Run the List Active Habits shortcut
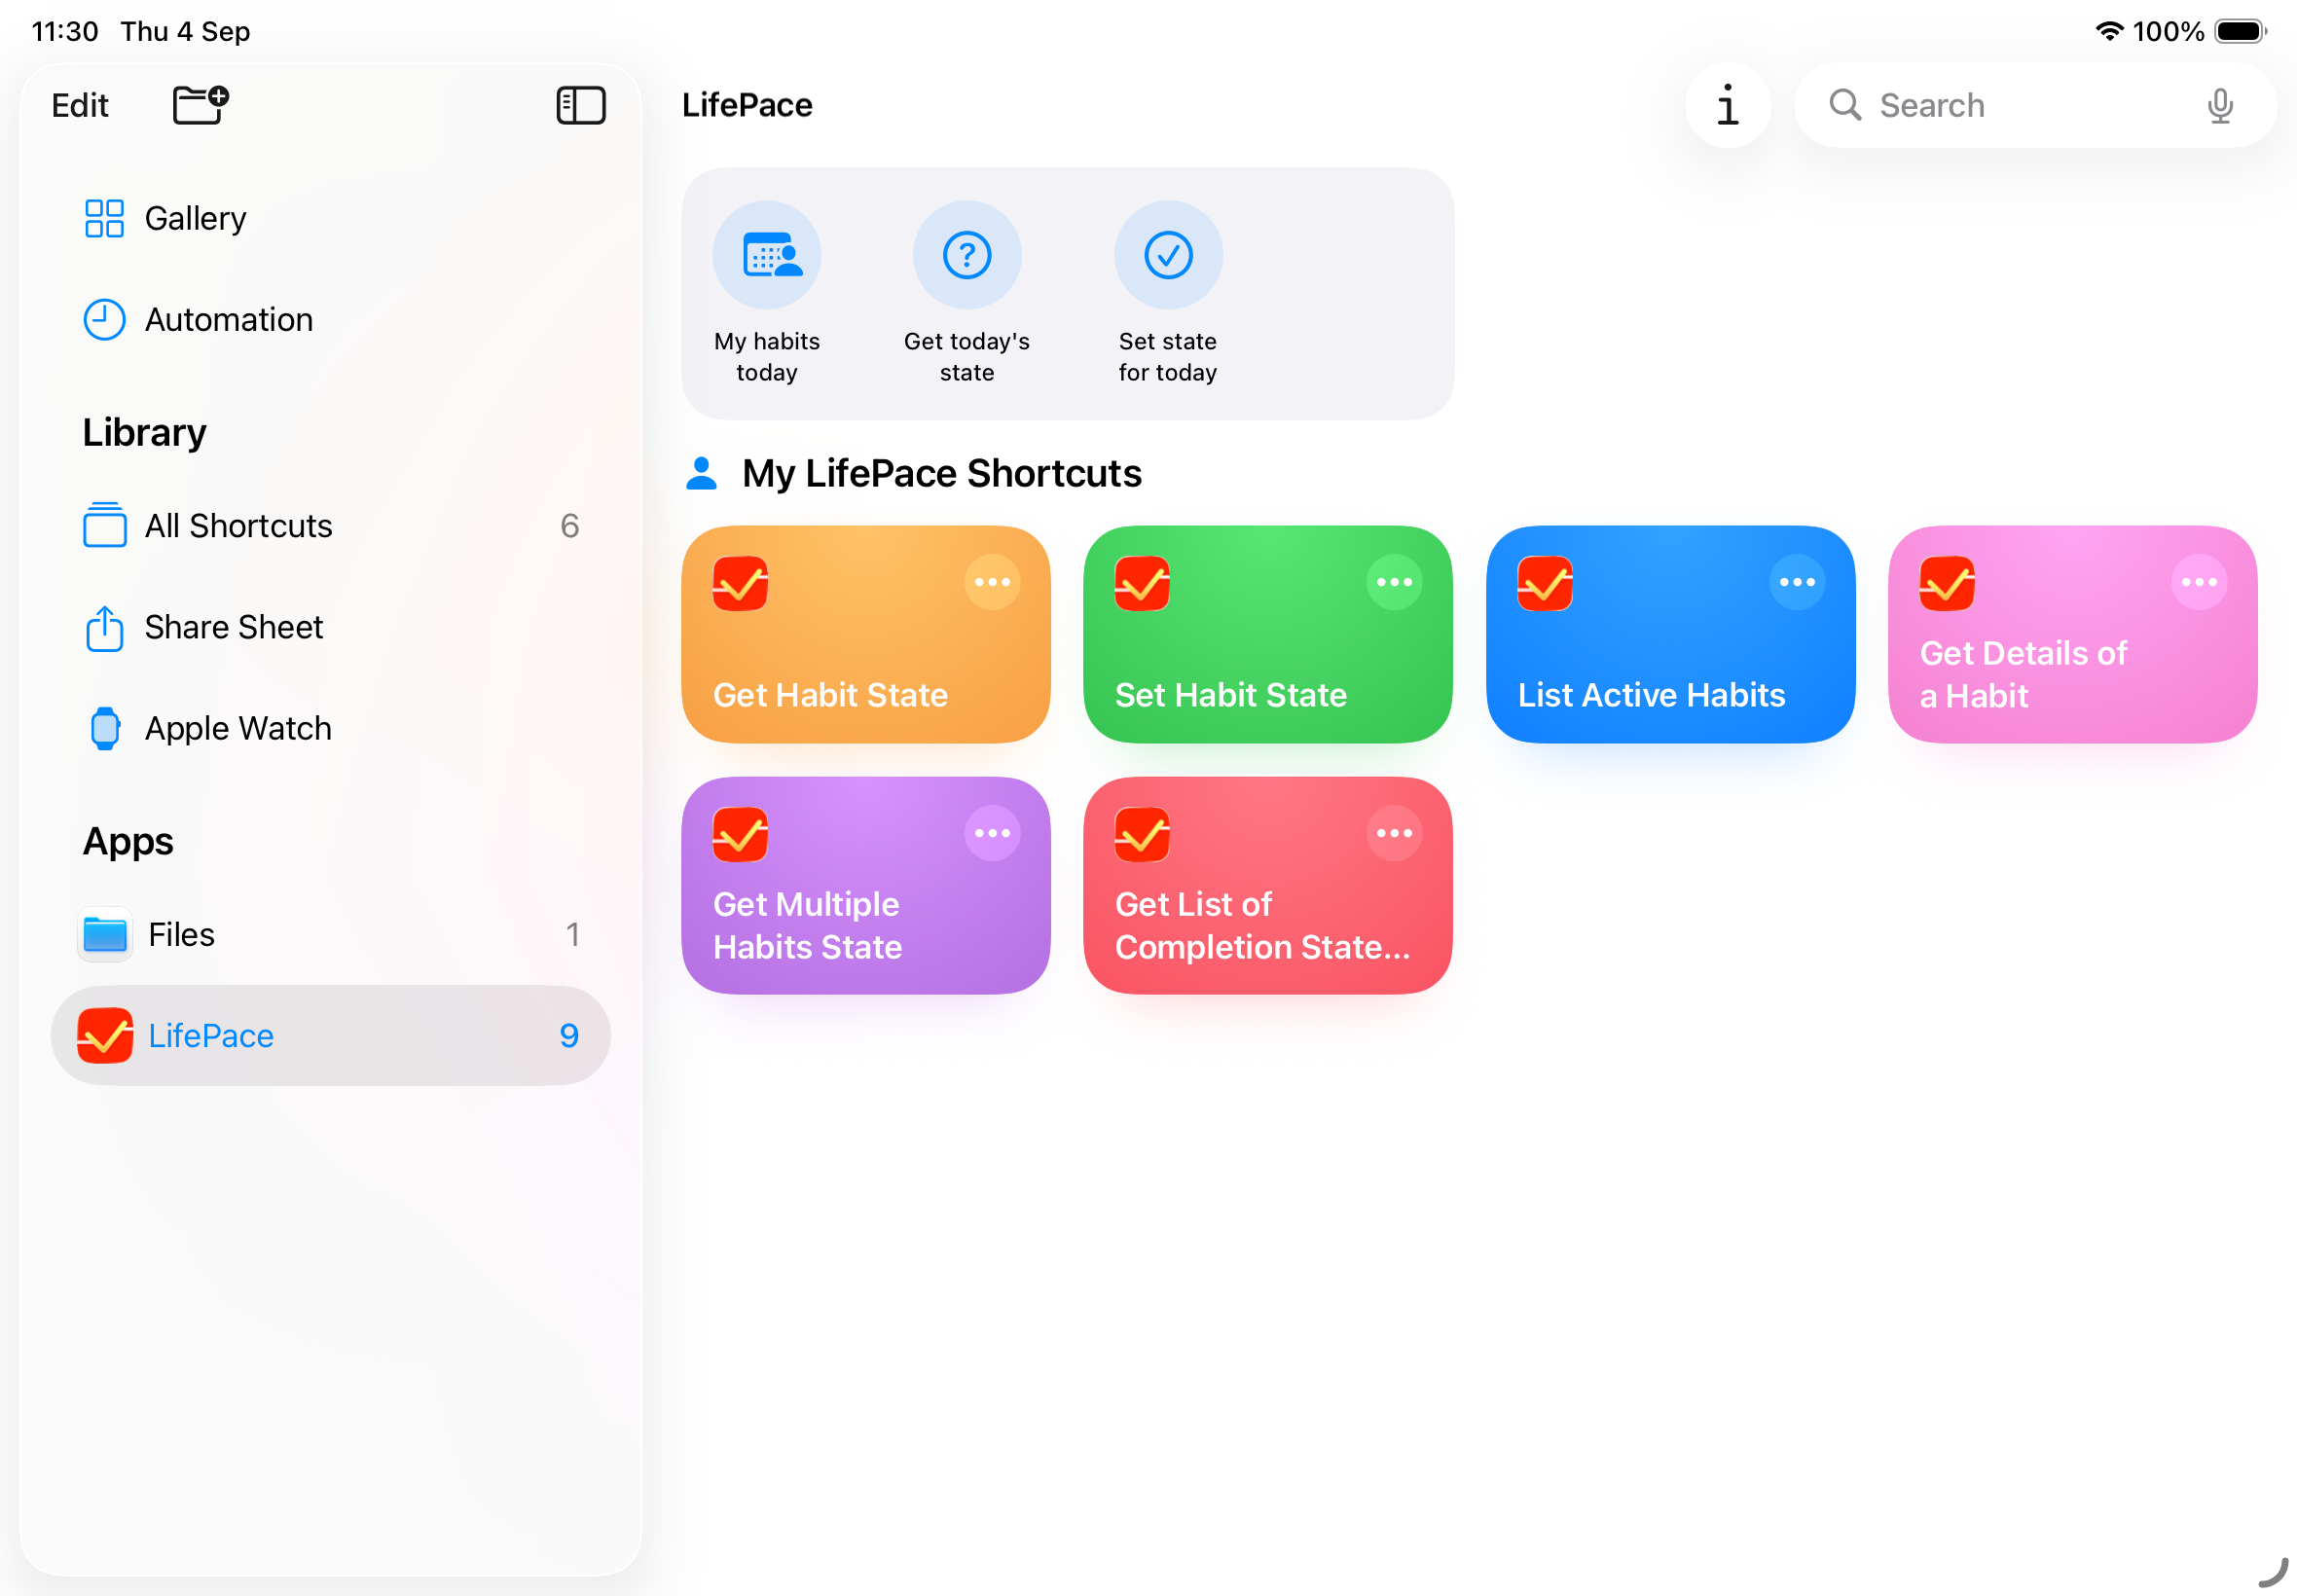This screenshot has height=1596, width=2297. 1670,634
